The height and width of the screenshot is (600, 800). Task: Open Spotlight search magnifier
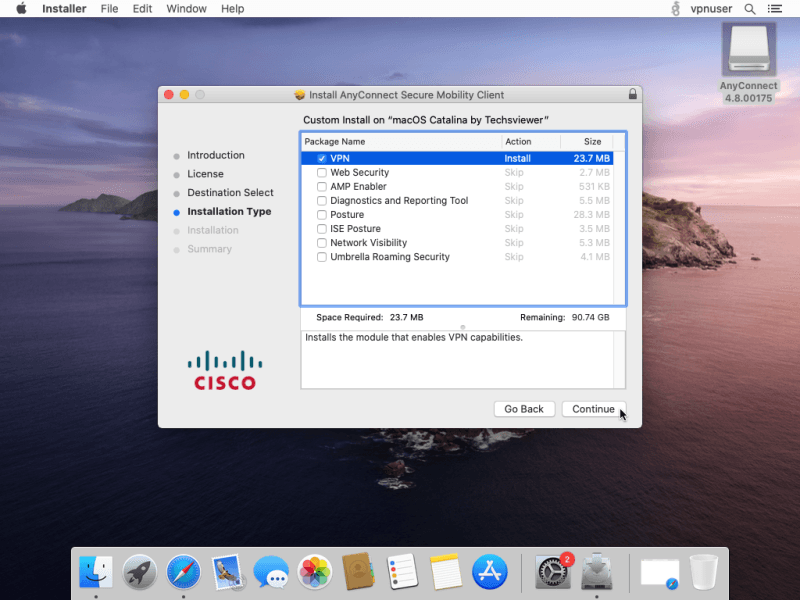pyautogui.click(x=749, y=9)
